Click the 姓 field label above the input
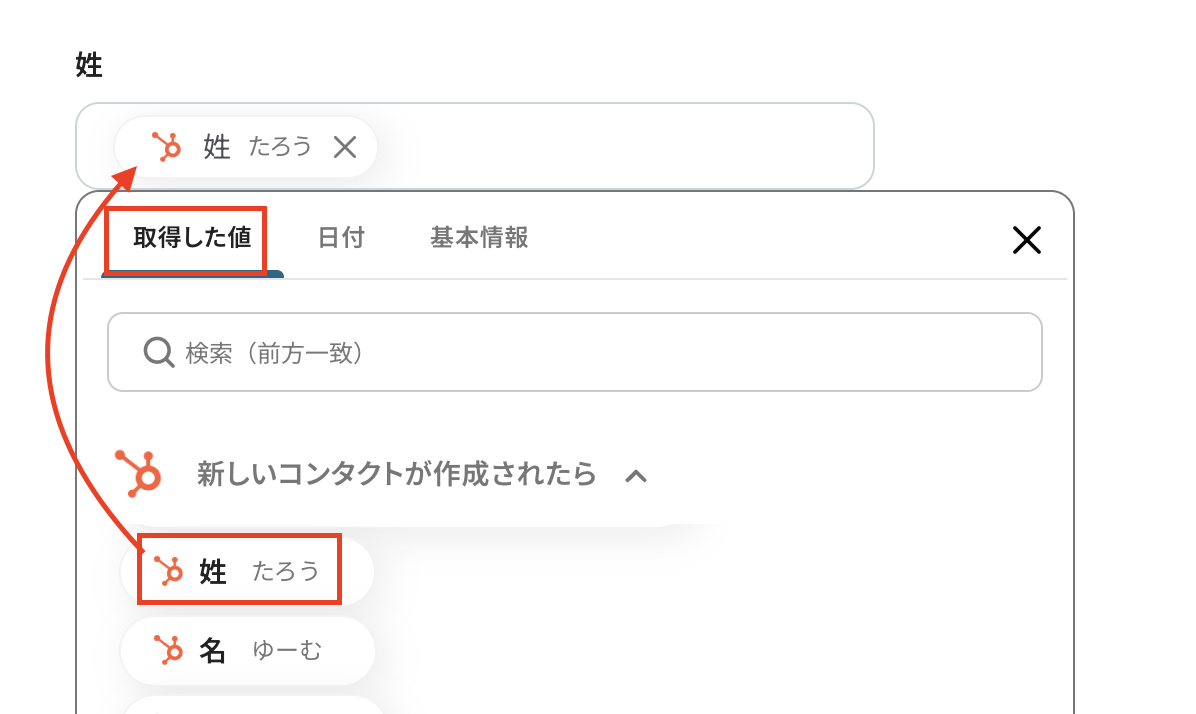 [x=89, y=66]
